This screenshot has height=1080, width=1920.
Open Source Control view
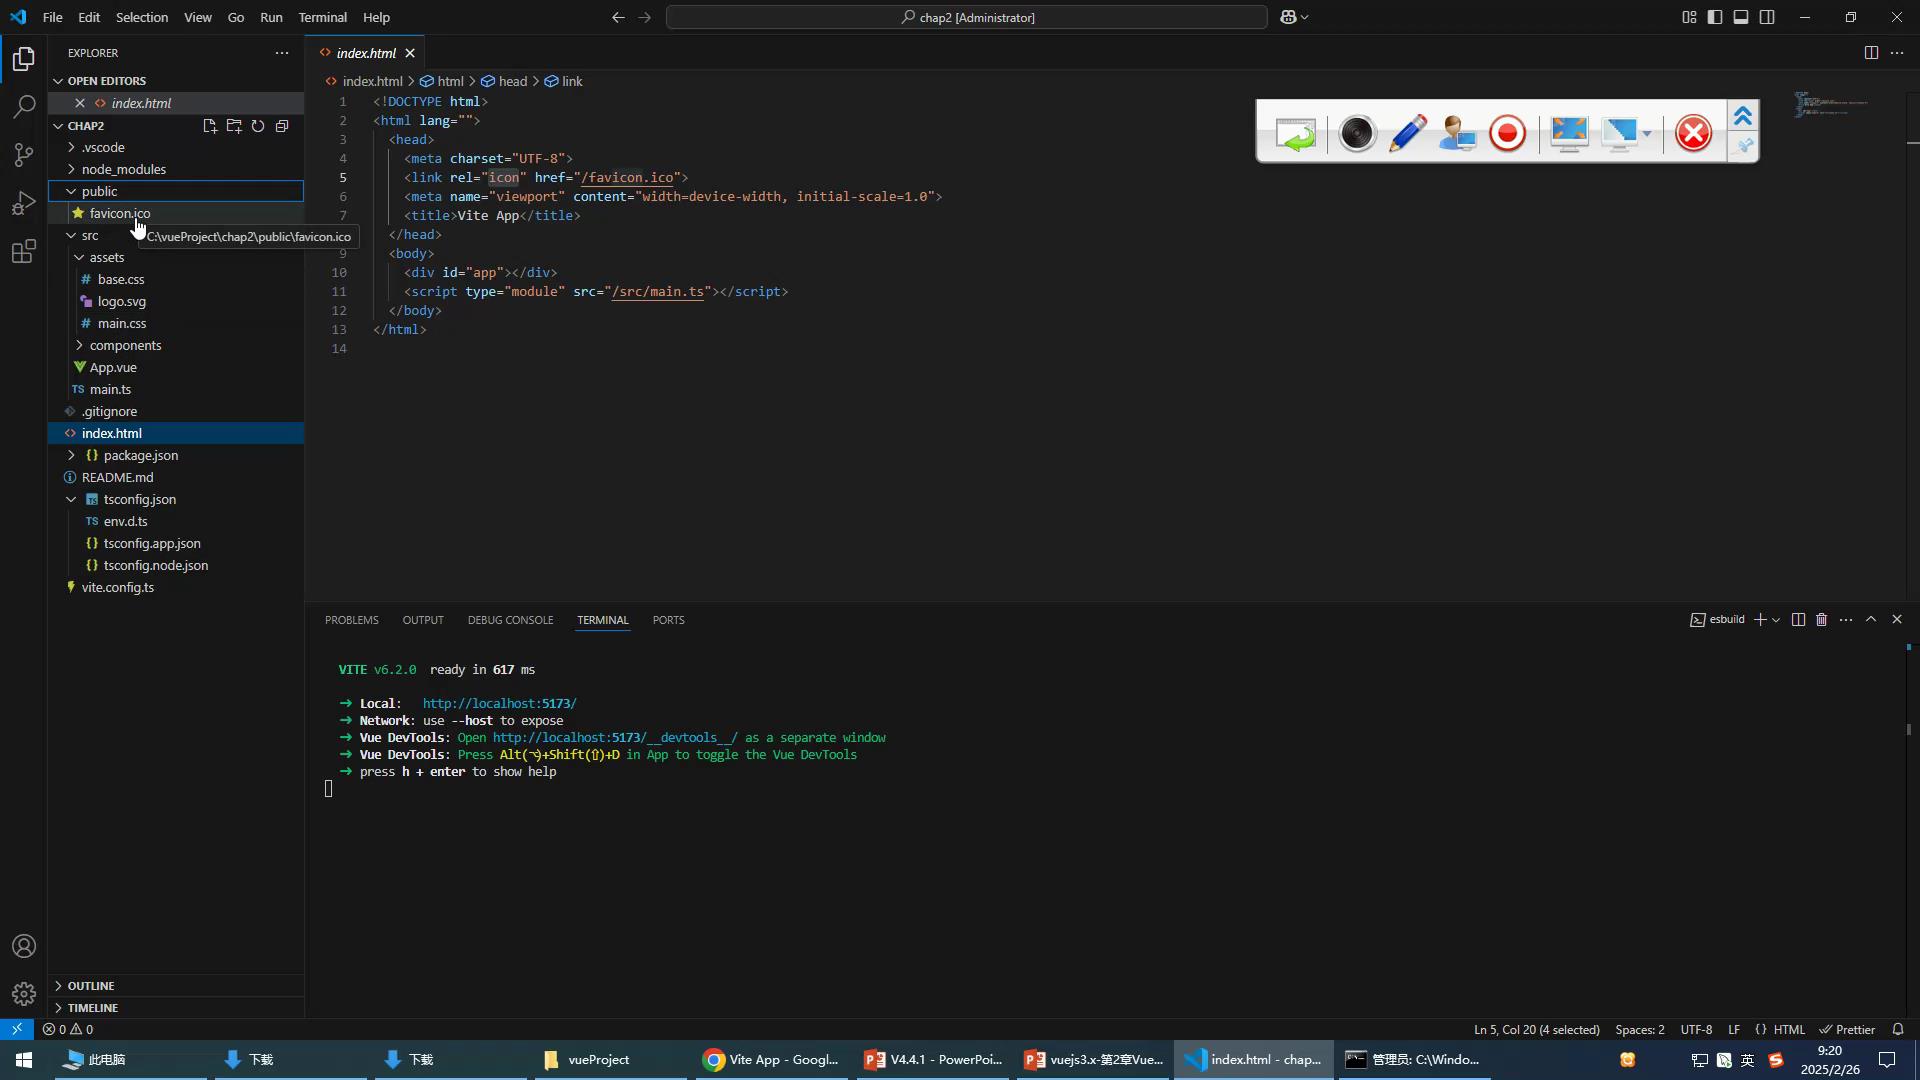pyautogui.click(x=24, y=155)
